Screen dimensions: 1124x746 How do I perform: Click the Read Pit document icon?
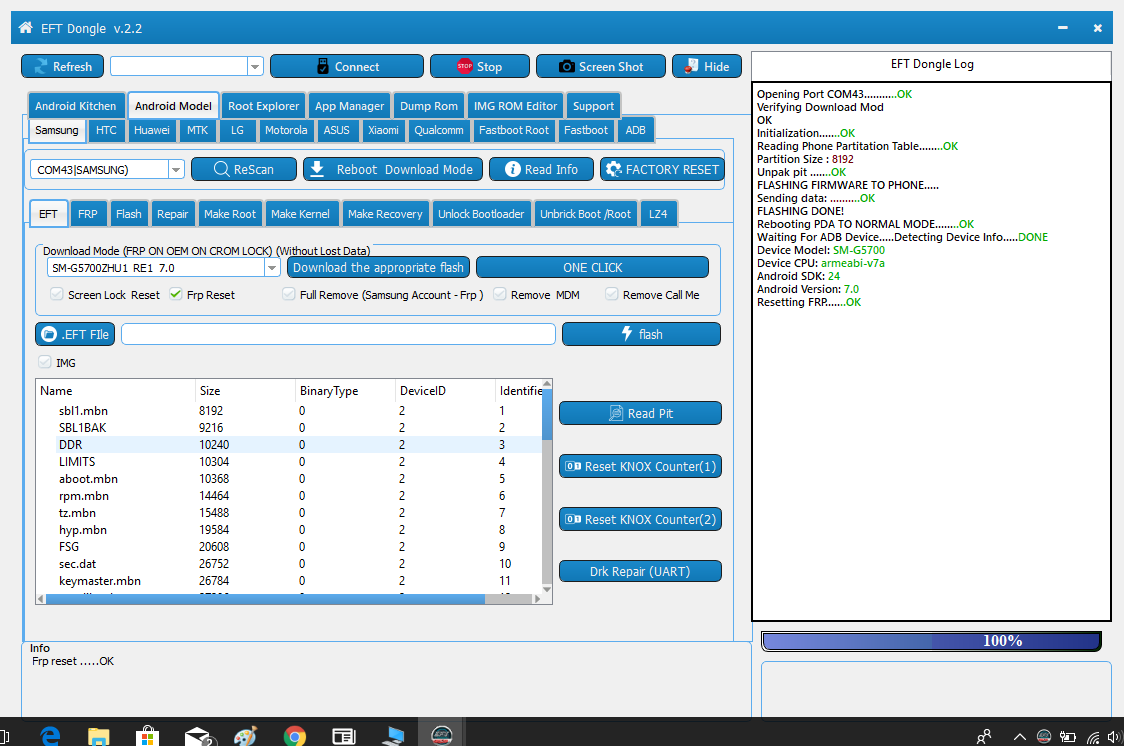coord(616,413)
